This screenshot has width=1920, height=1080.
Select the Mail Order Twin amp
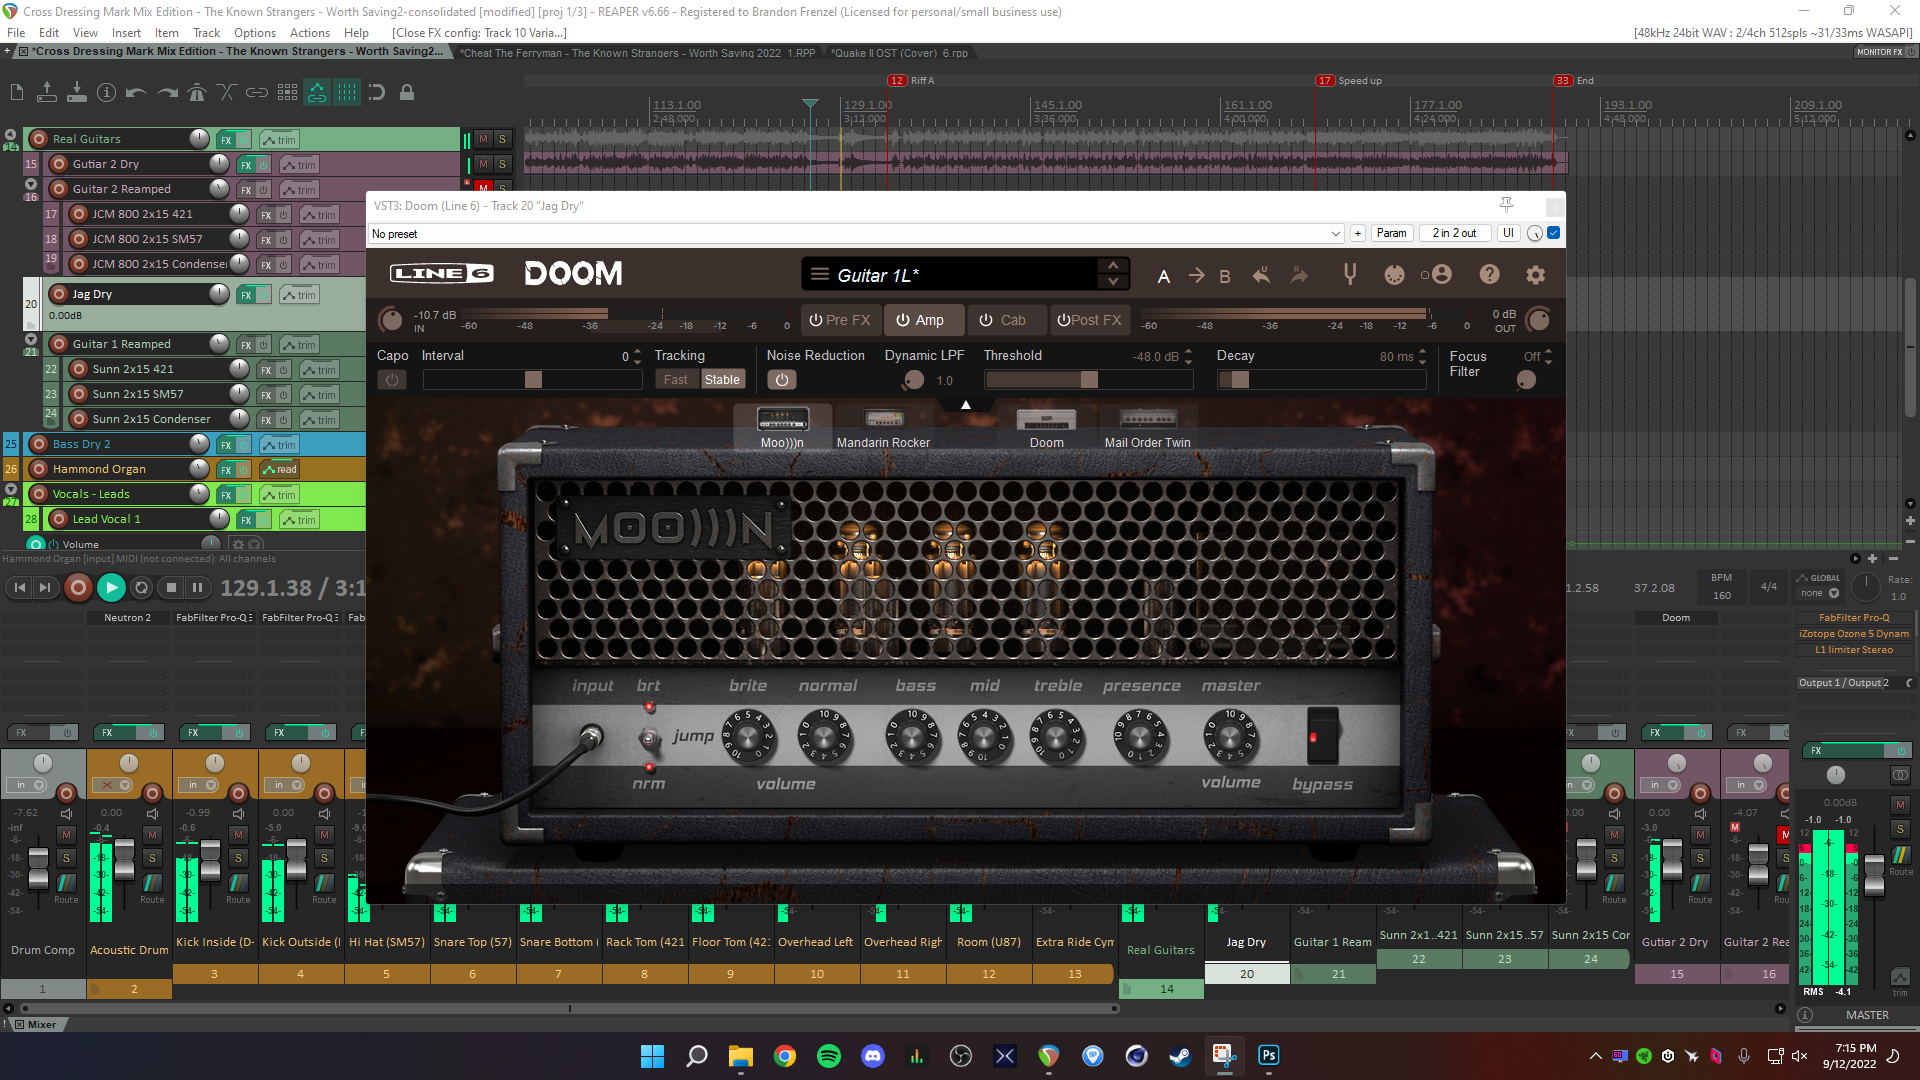(1147, 428)
